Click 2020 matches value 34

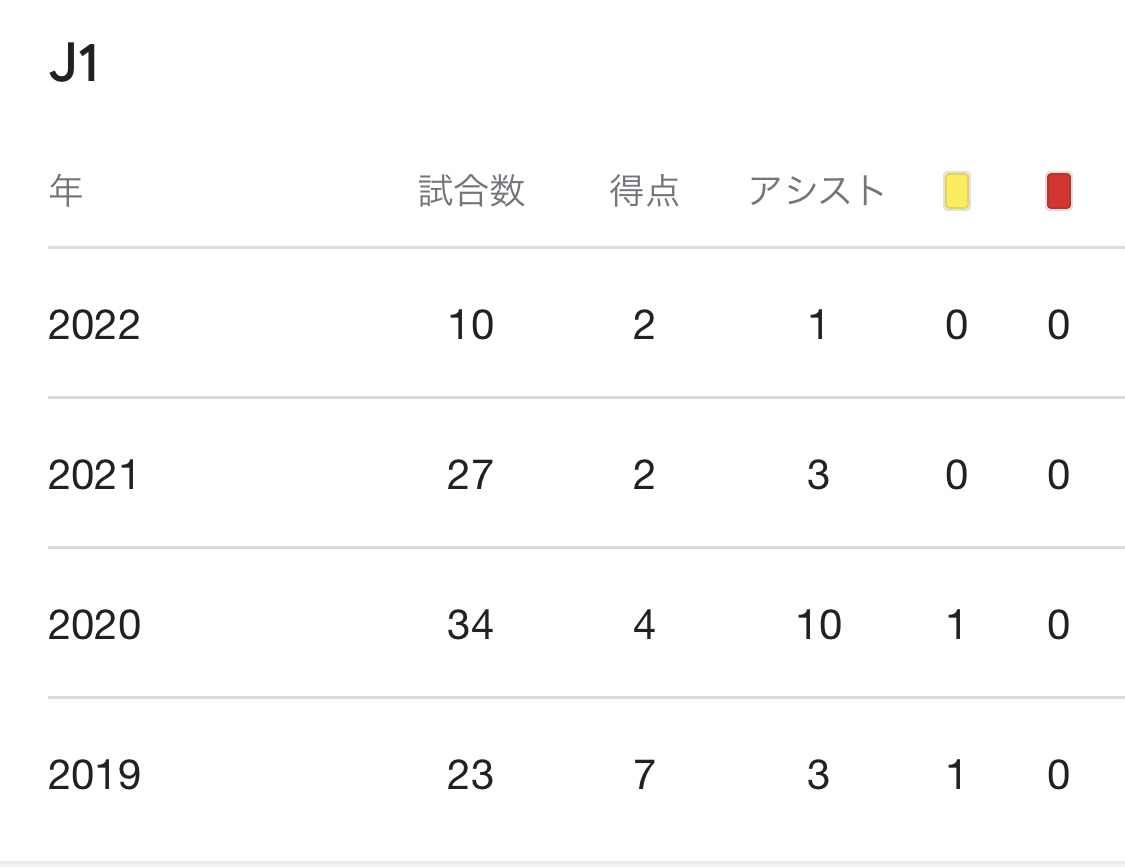[x=470, y=624]
